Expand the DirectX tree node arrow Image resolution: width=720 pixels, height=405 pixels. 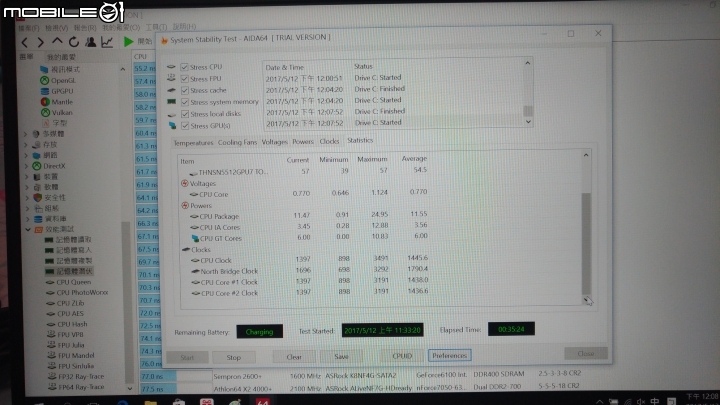[x=26, y=166]
